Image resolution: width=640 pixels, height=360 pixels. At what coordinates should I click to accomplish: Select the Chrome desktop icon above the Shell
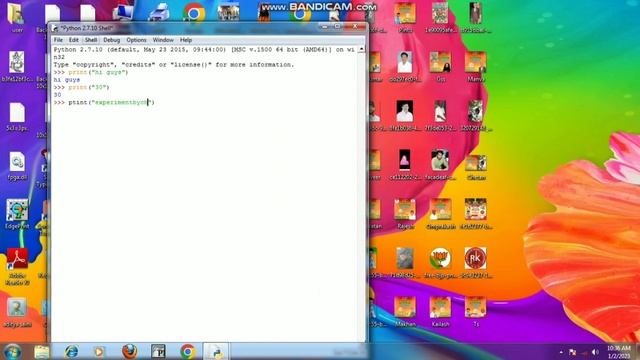coord(194,13)
